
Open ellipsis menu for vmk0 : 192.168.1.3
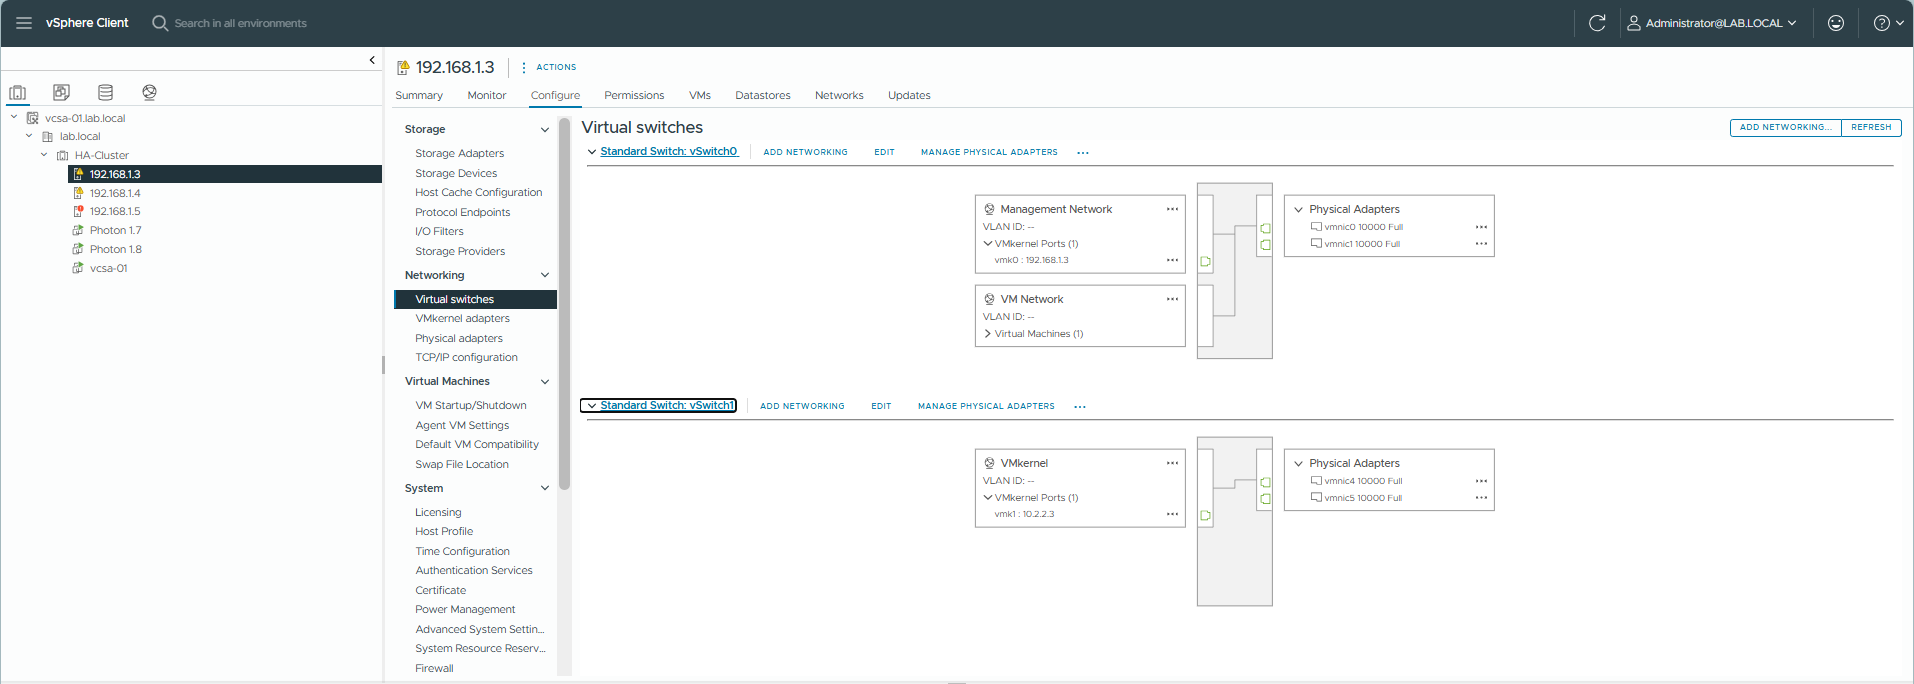click(x=1172, y=260)
